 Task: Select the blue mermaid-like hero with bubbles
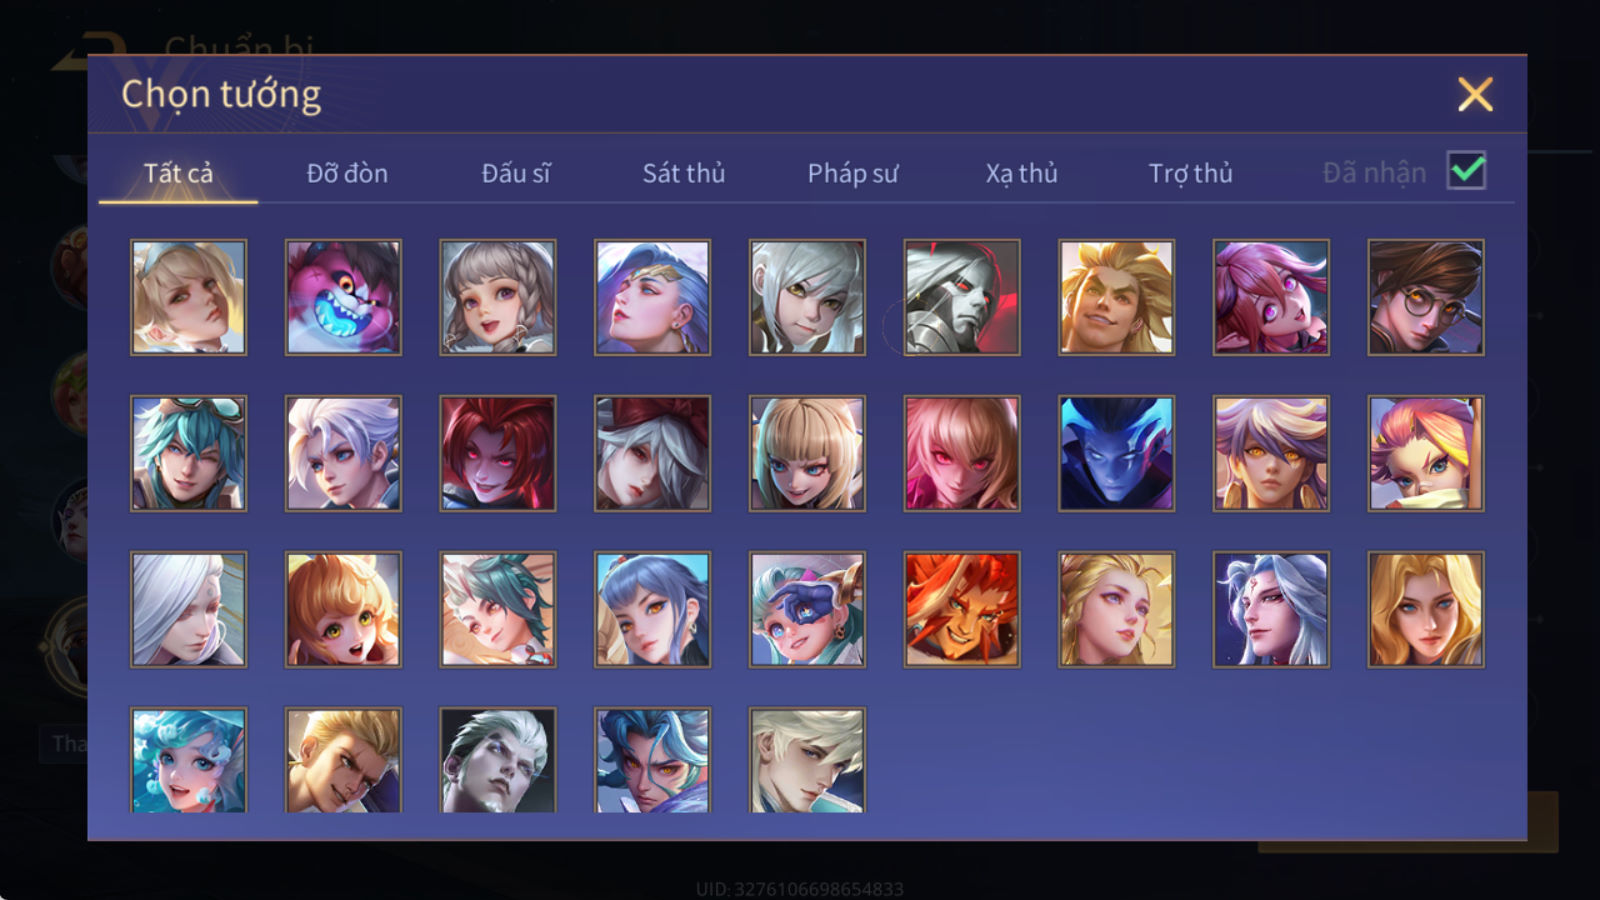click(188, 760)
